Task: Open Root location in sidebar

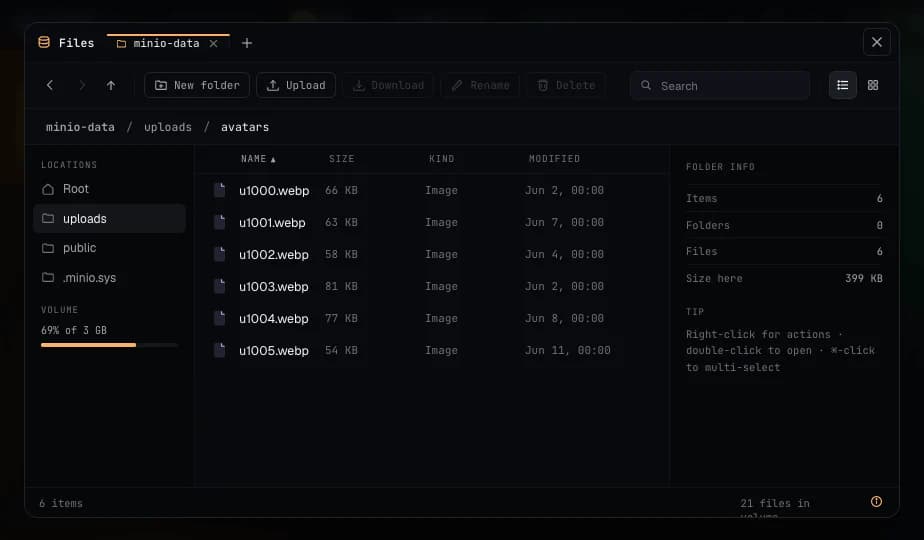Action: click(110, 189)
